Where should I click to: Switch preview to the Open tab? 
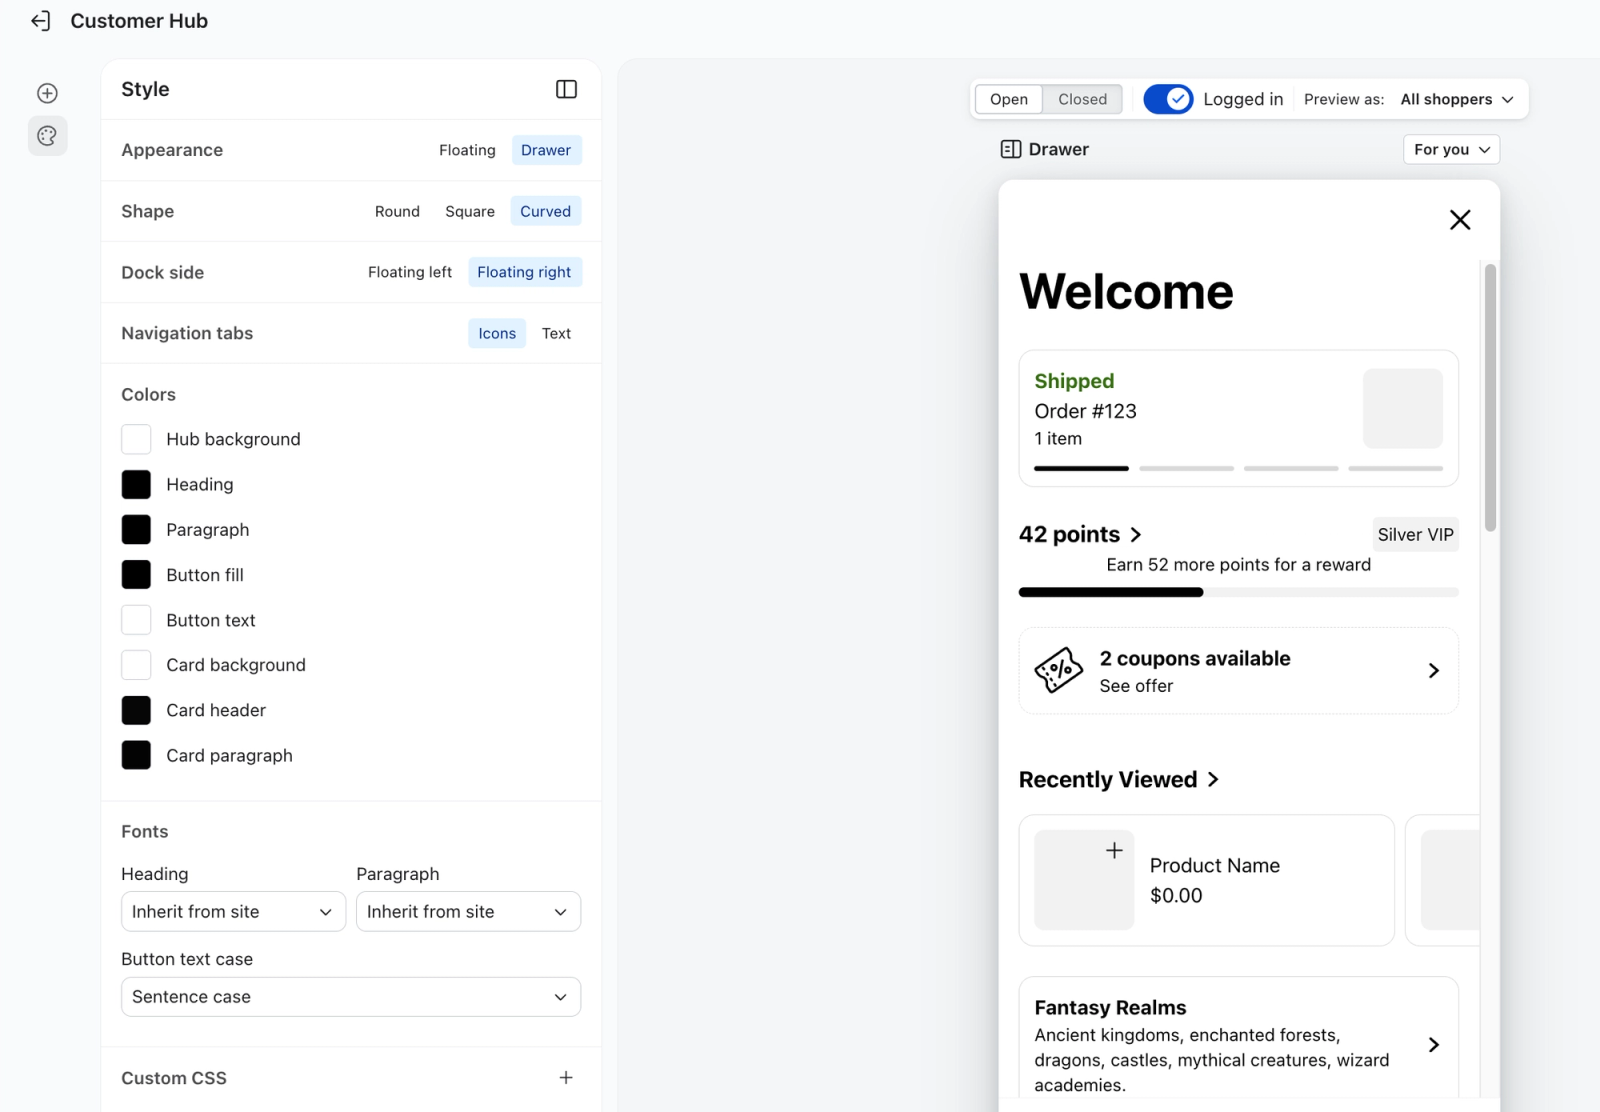[x=1009, y=99]
